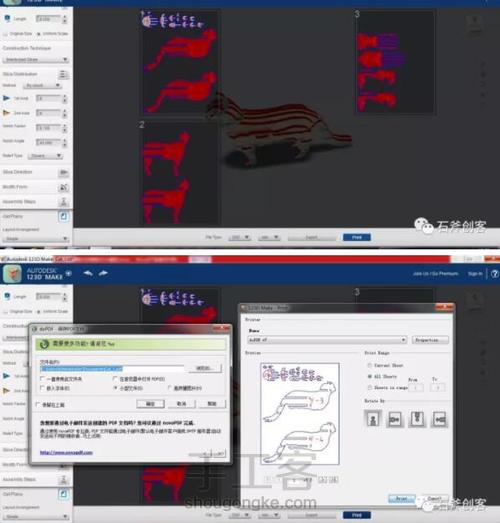This screenshot has width=500, height=523.
Task: Open printer Name dropdown in Print dialog
Action: 327,340
